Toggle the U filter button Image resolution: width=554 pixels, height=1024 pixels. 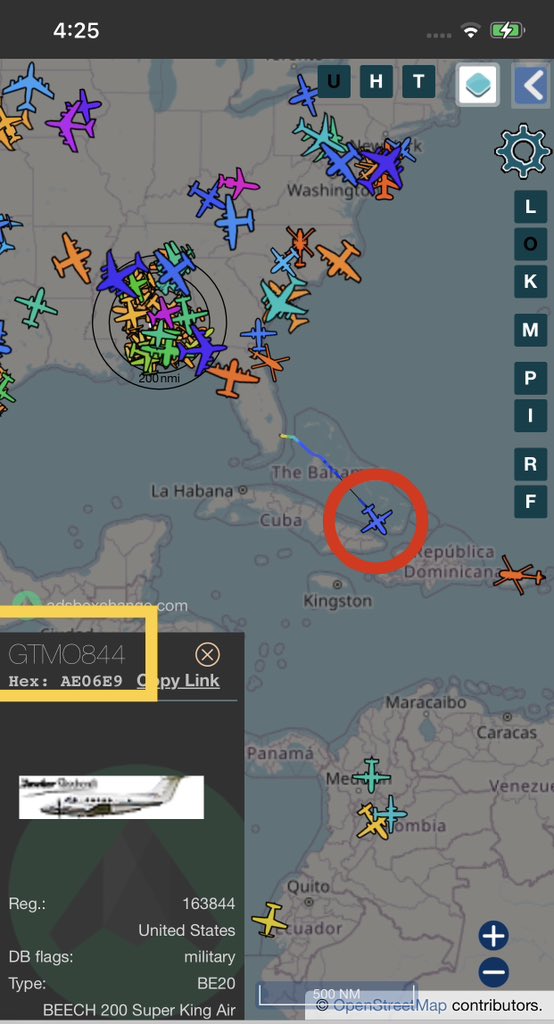click(x=334, y=82)
